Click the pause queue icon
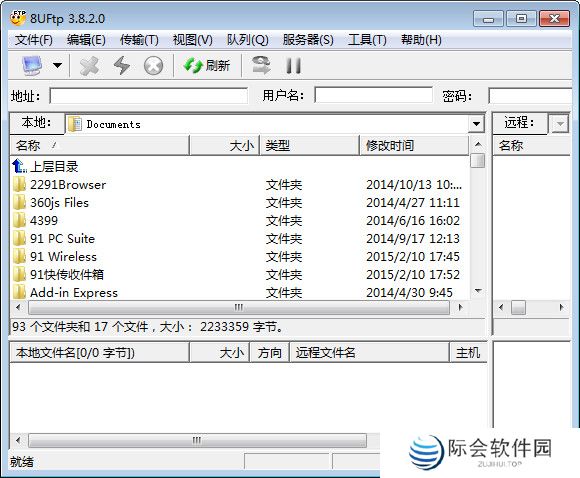This screenshot has width=580, height=478. point(293,66)
